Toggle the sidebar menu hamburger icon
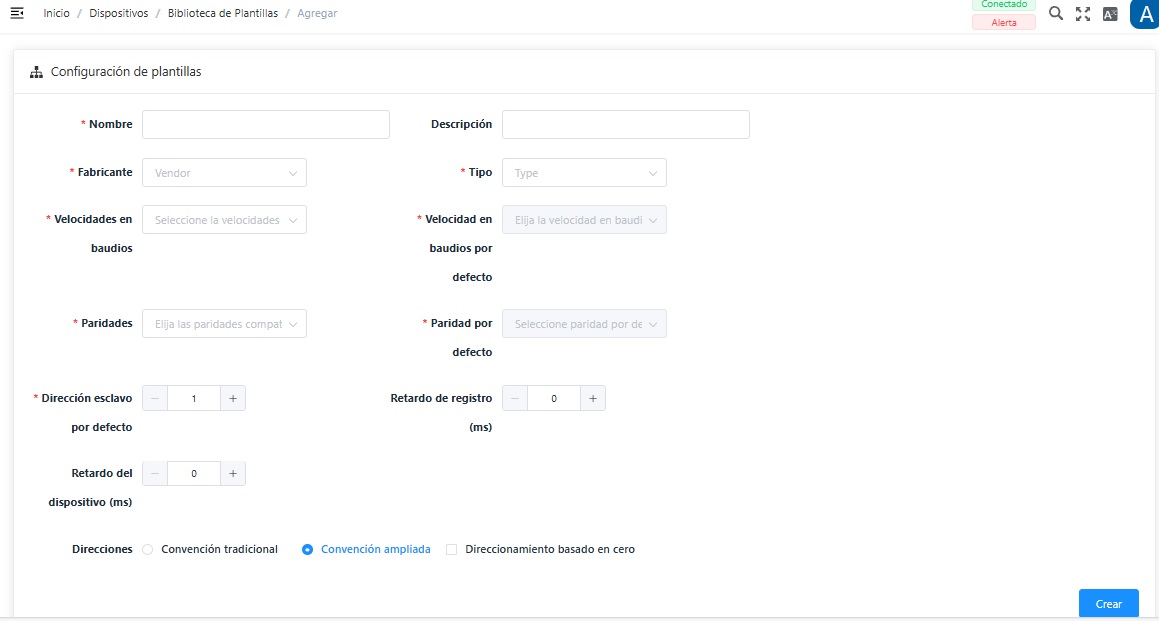 coord(17,13)
